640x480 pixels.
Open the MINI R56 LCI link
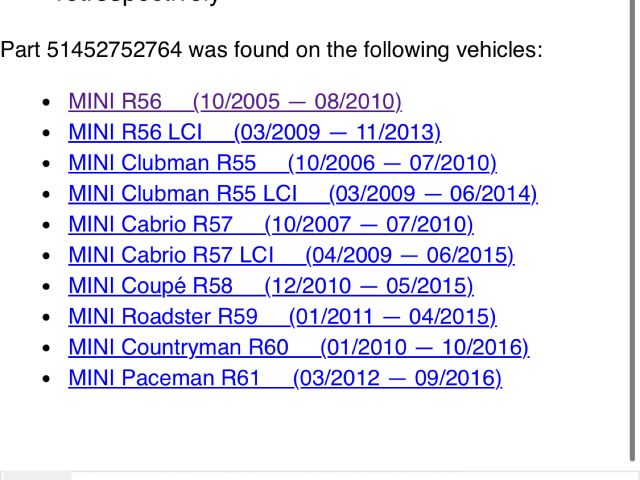tap(135, 133)
